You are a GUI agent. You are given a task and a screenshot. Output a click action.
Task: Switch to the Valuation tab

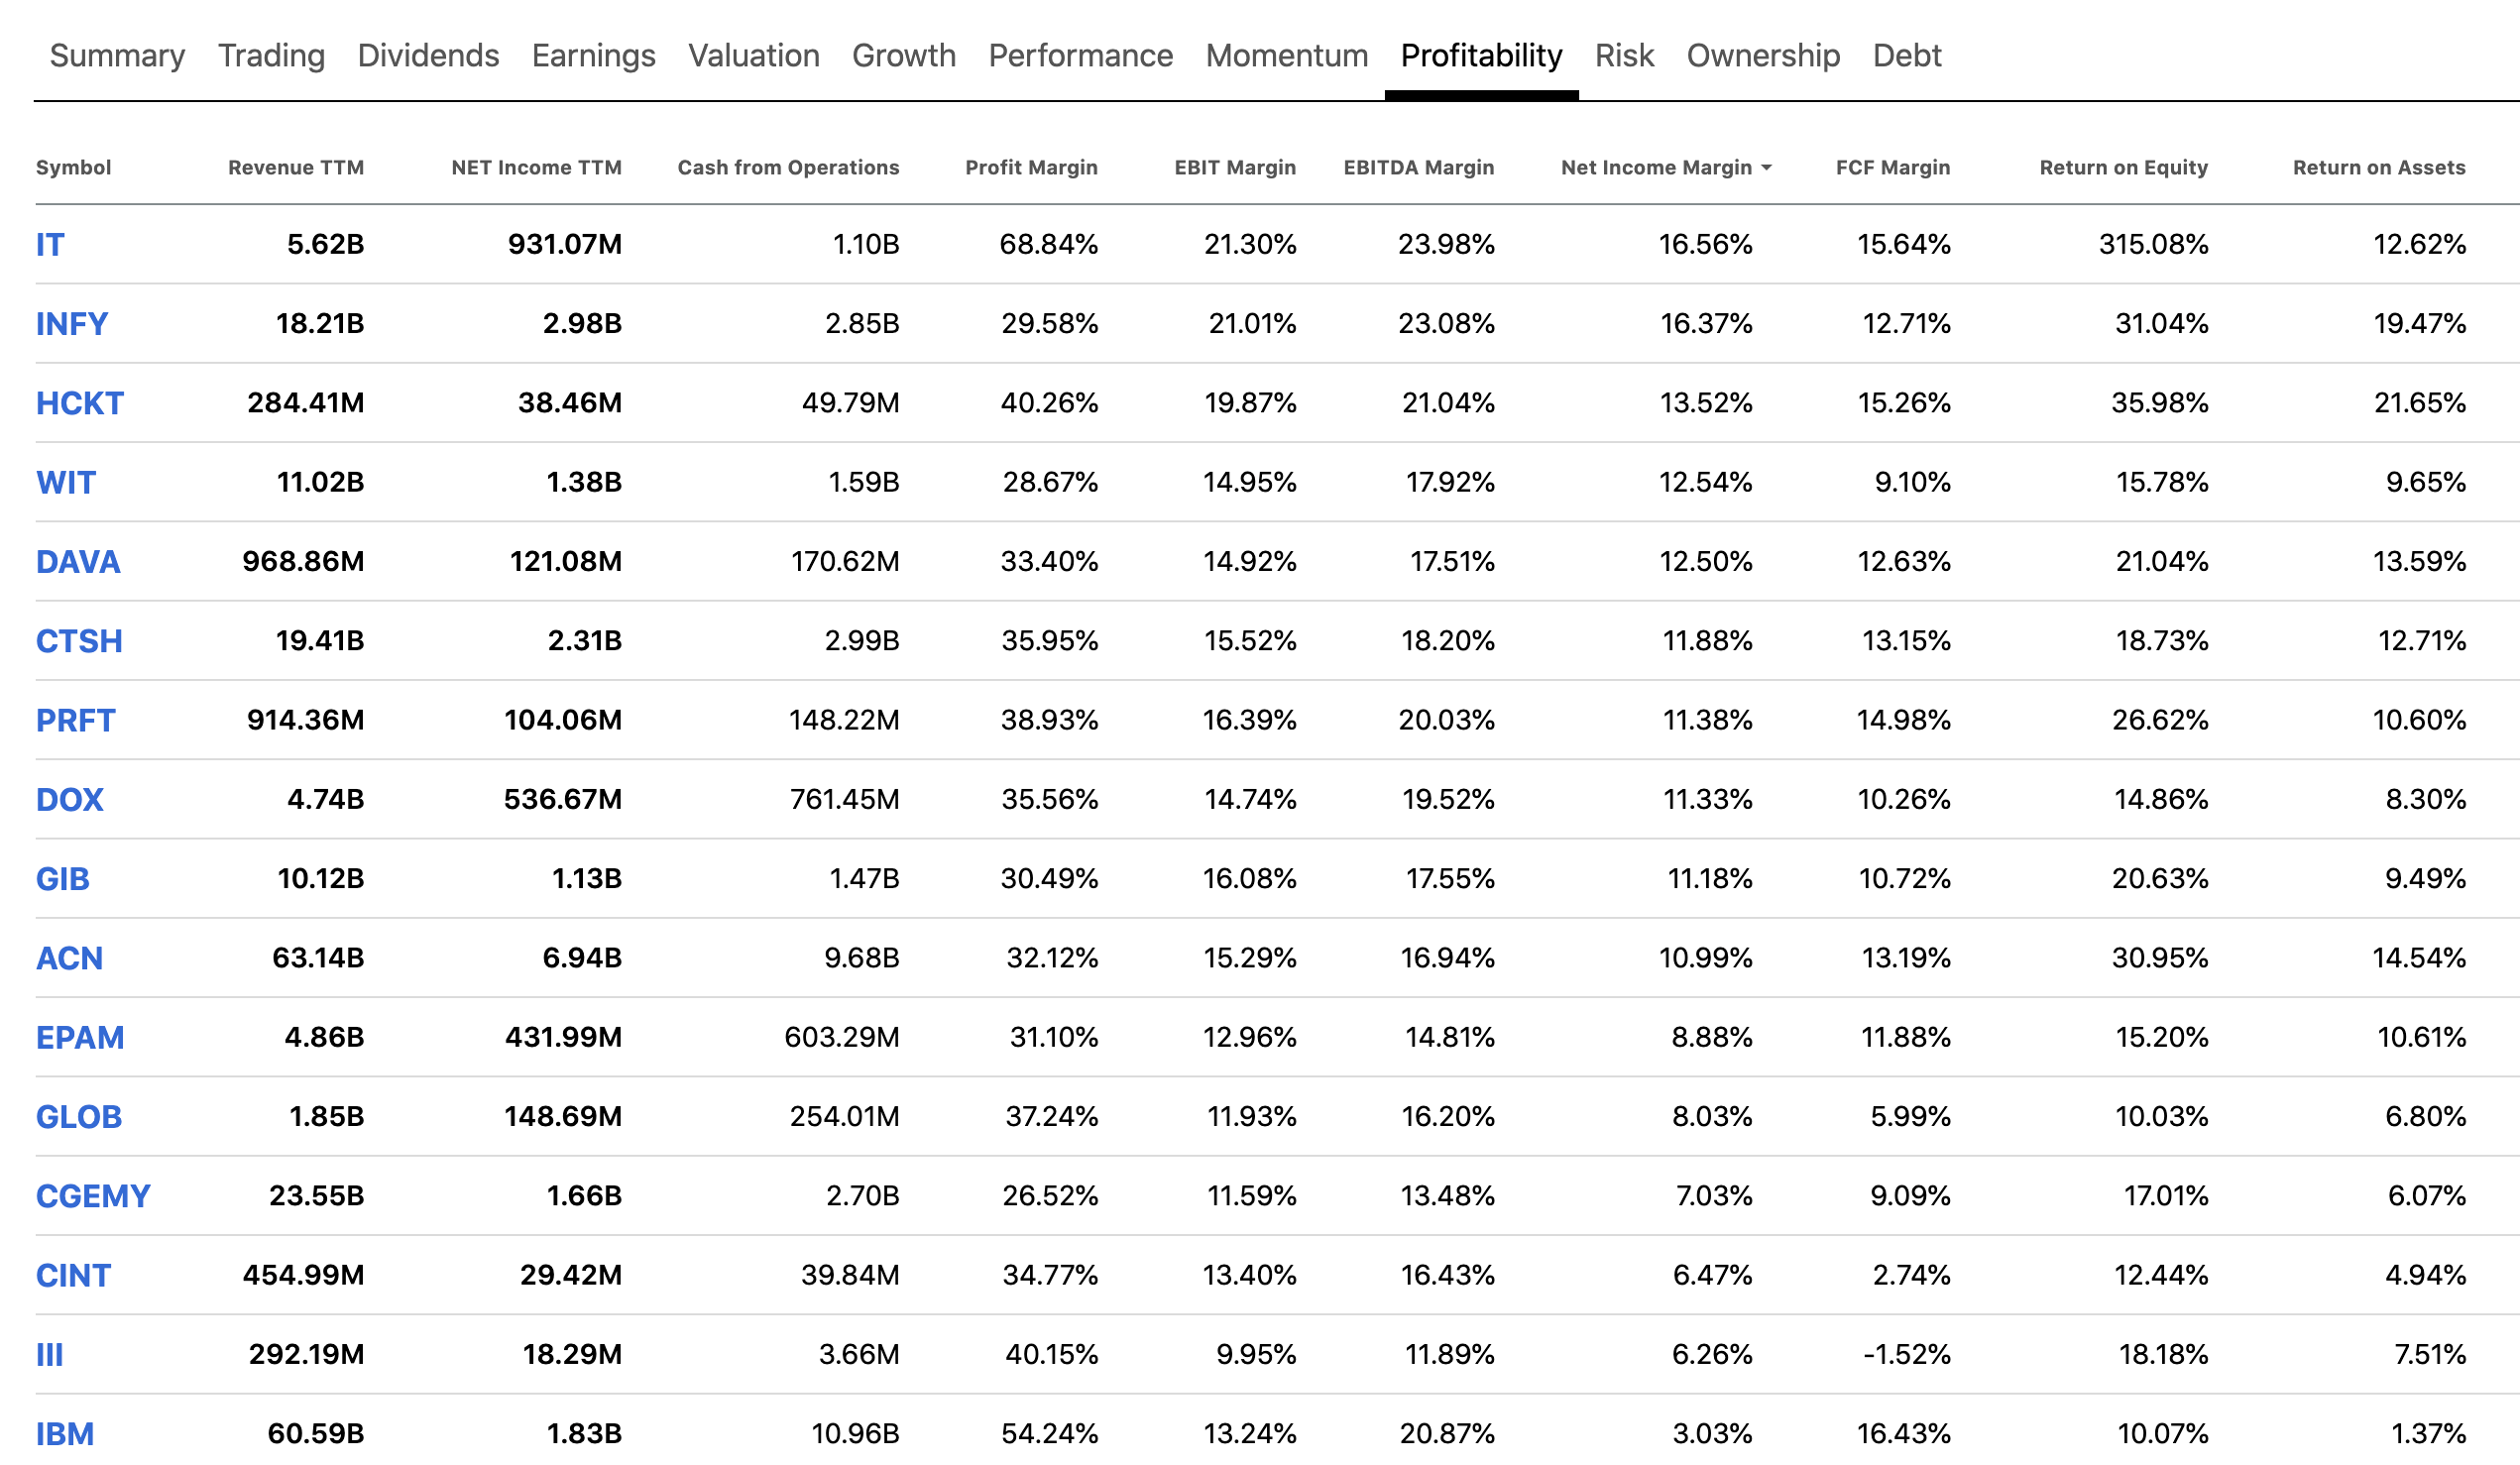(753, 55)
